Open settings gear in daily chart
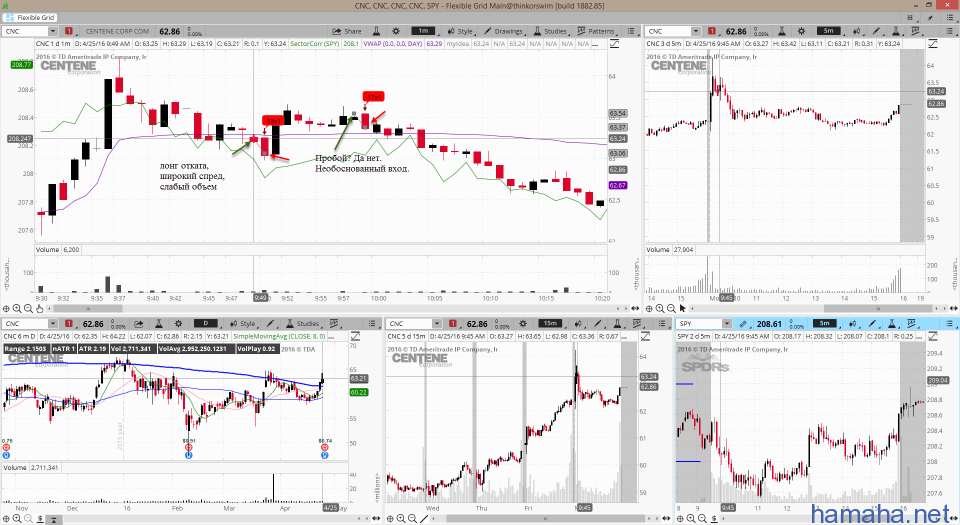The height and width of the screenshot is (525, 960). (x=178, y=324)
